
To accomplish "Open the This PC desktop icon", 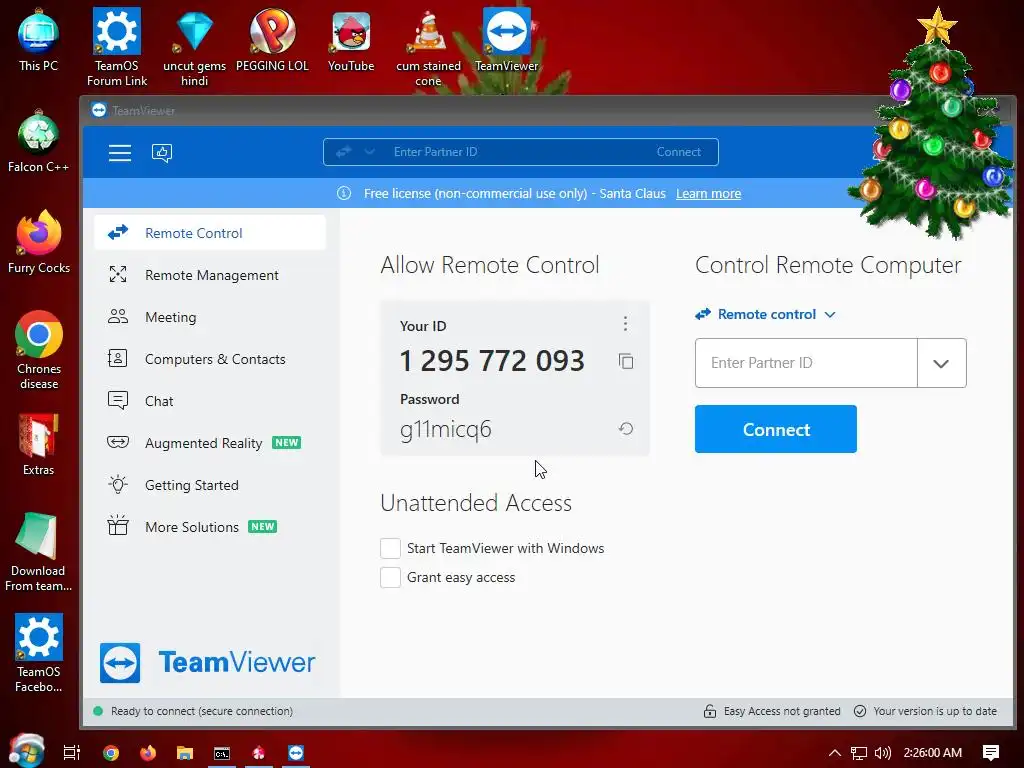I will click(x=39, y=39).
